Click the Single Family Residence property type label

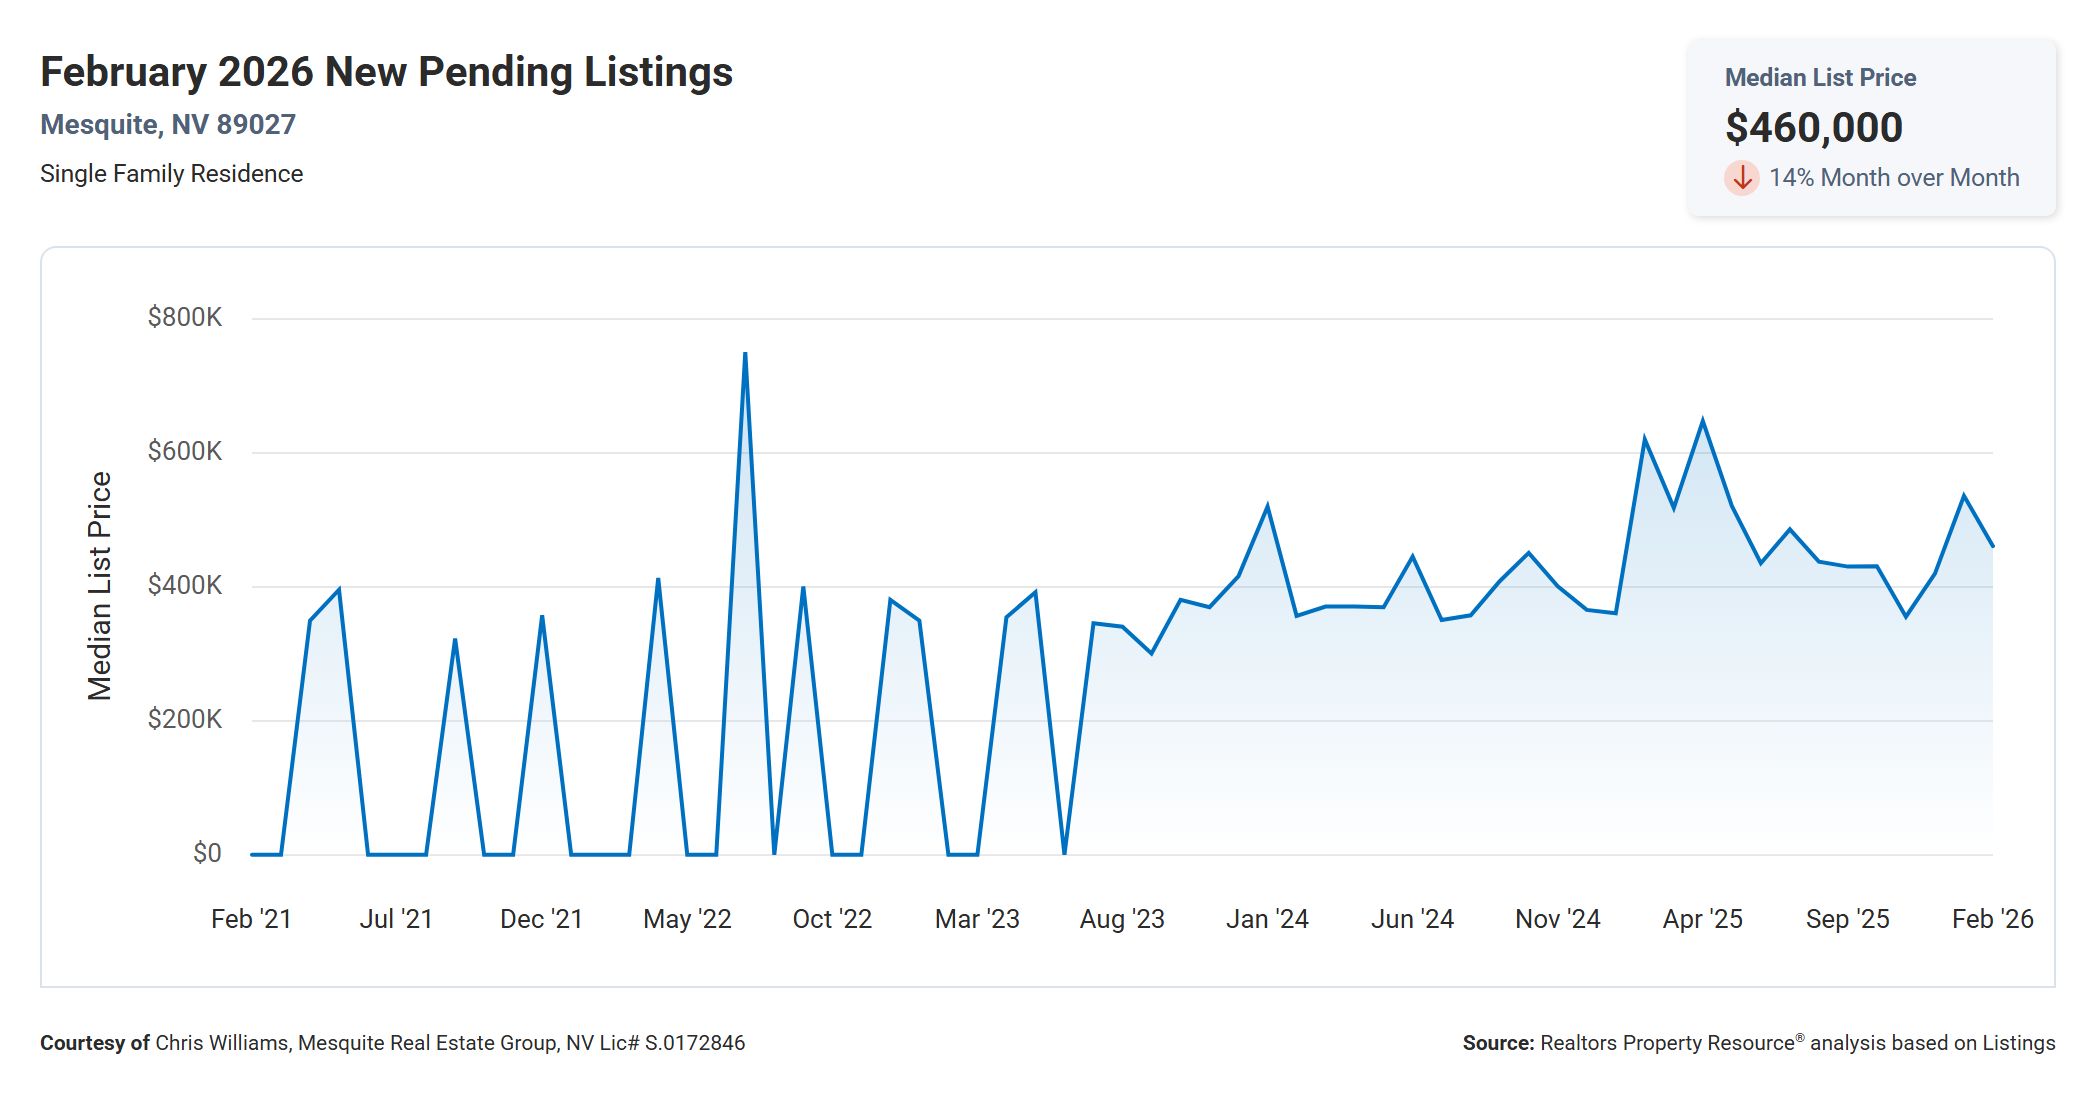point(172,173)
